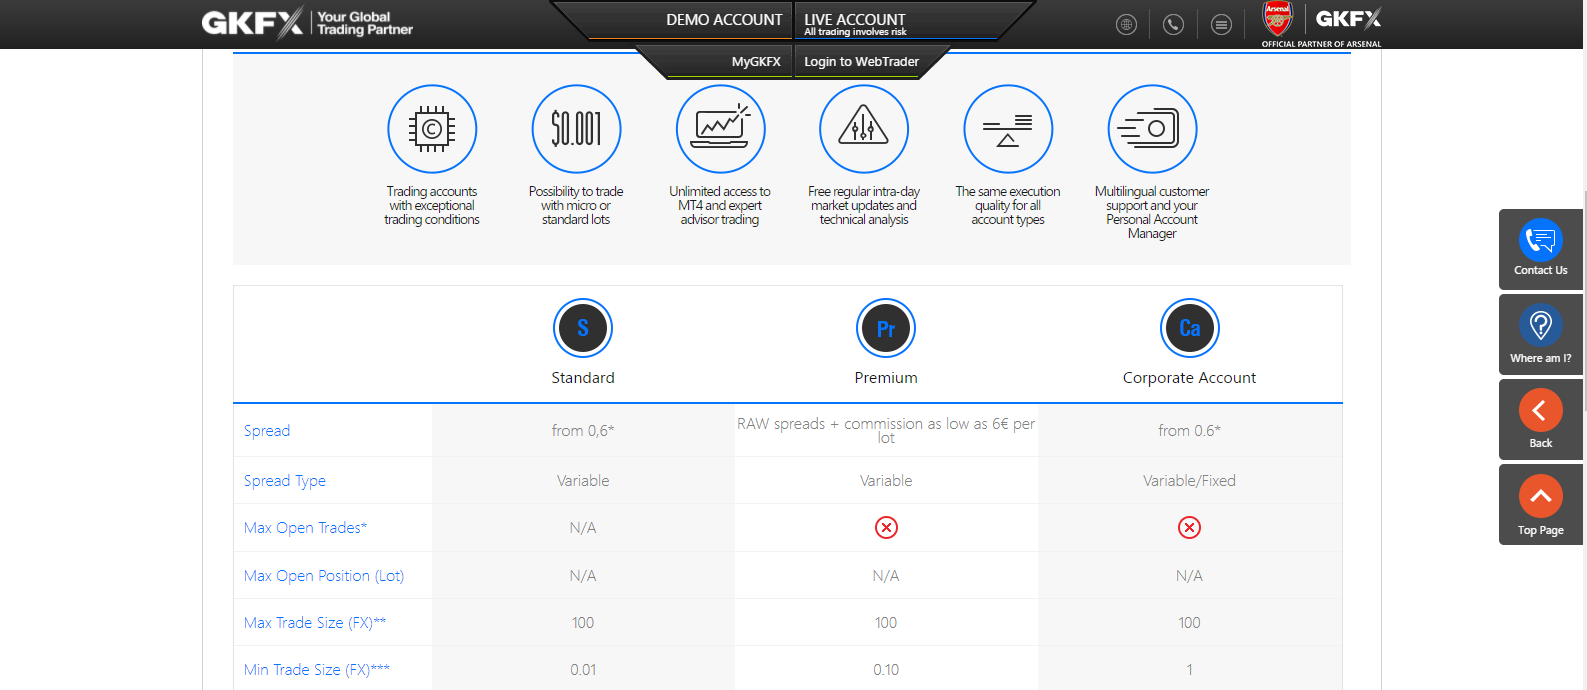Screen dimensions: 1587x690
Task: Click the 0.10 min trade size cell
Action: [886, 670]
